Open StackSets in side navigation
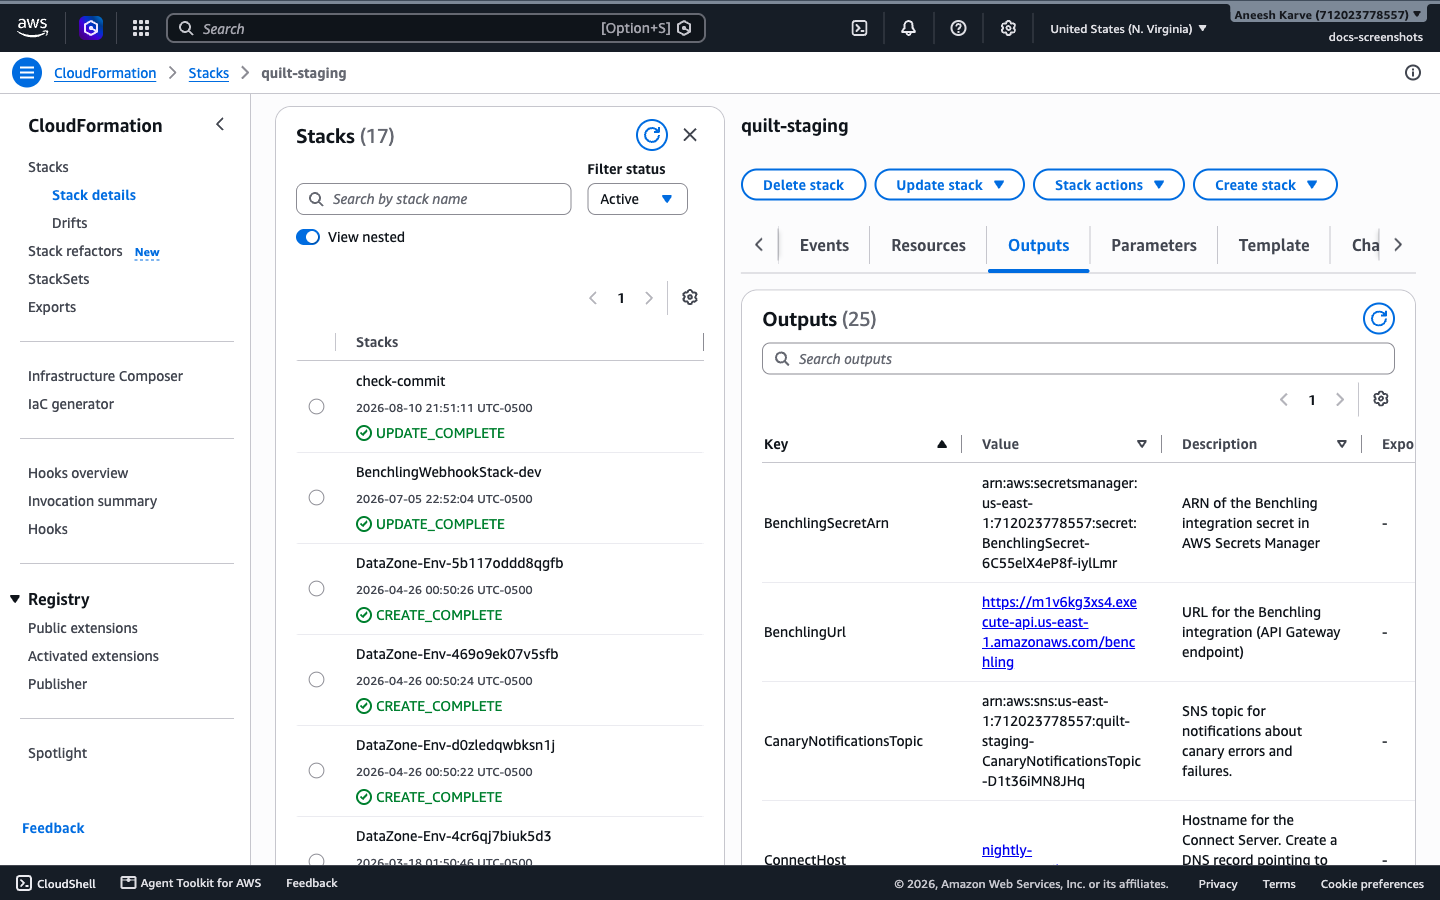1440x900 pixels. pos(59,279)
